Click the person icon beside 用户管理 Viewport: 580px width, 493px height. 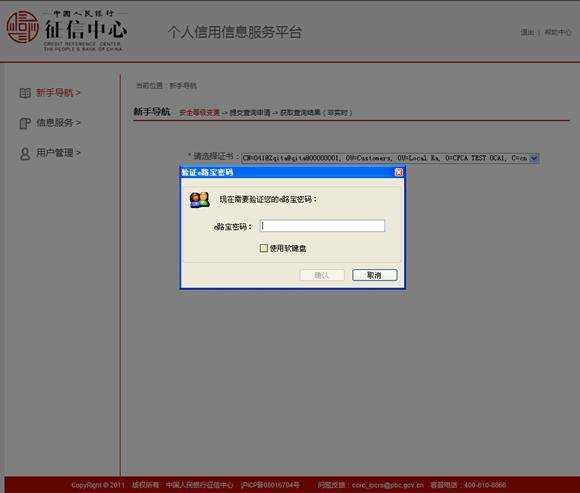click(25, 153)
